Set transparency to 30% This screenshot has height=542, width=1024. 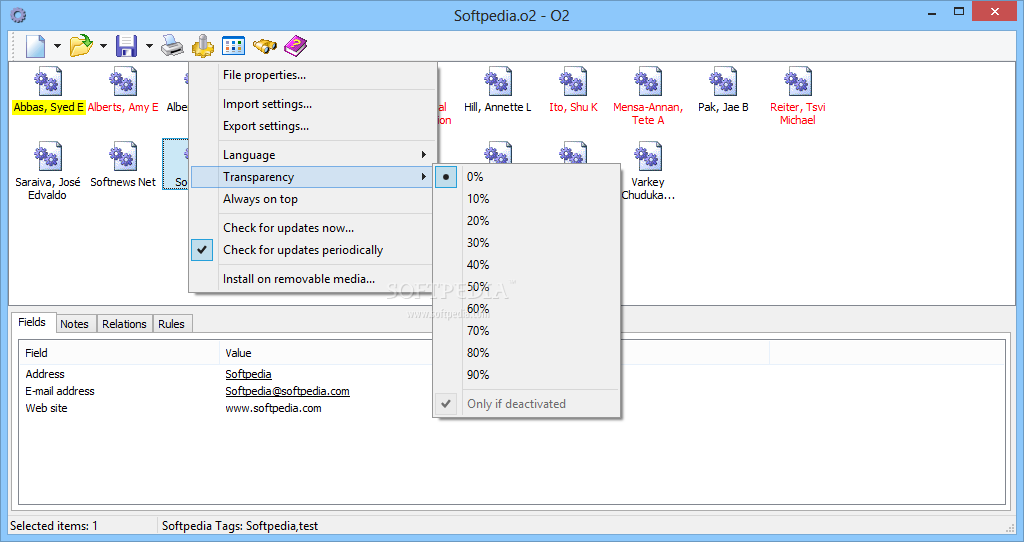[x=526, y=243]
